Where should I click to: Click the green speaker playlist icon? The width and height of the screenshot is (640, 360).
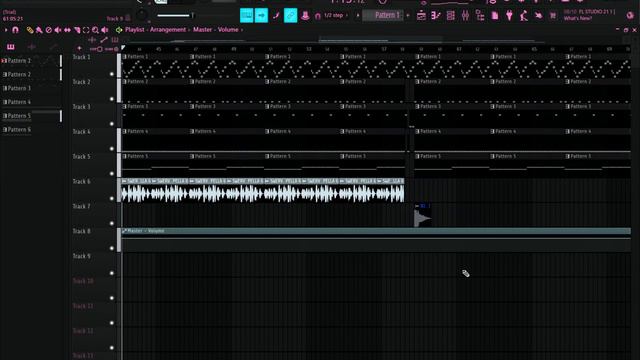pyautogui.click(x=119, y=30)
